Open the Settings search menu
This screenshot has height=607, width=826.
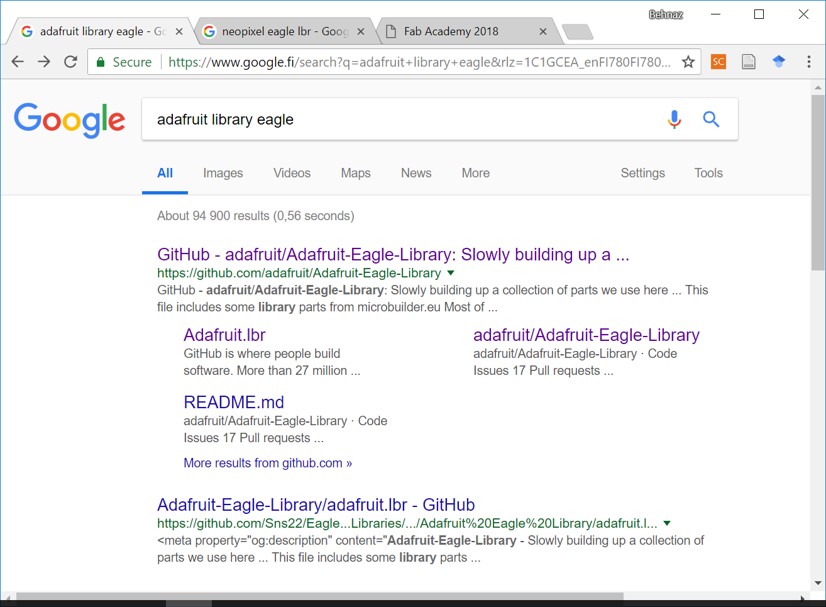point(643,173)
